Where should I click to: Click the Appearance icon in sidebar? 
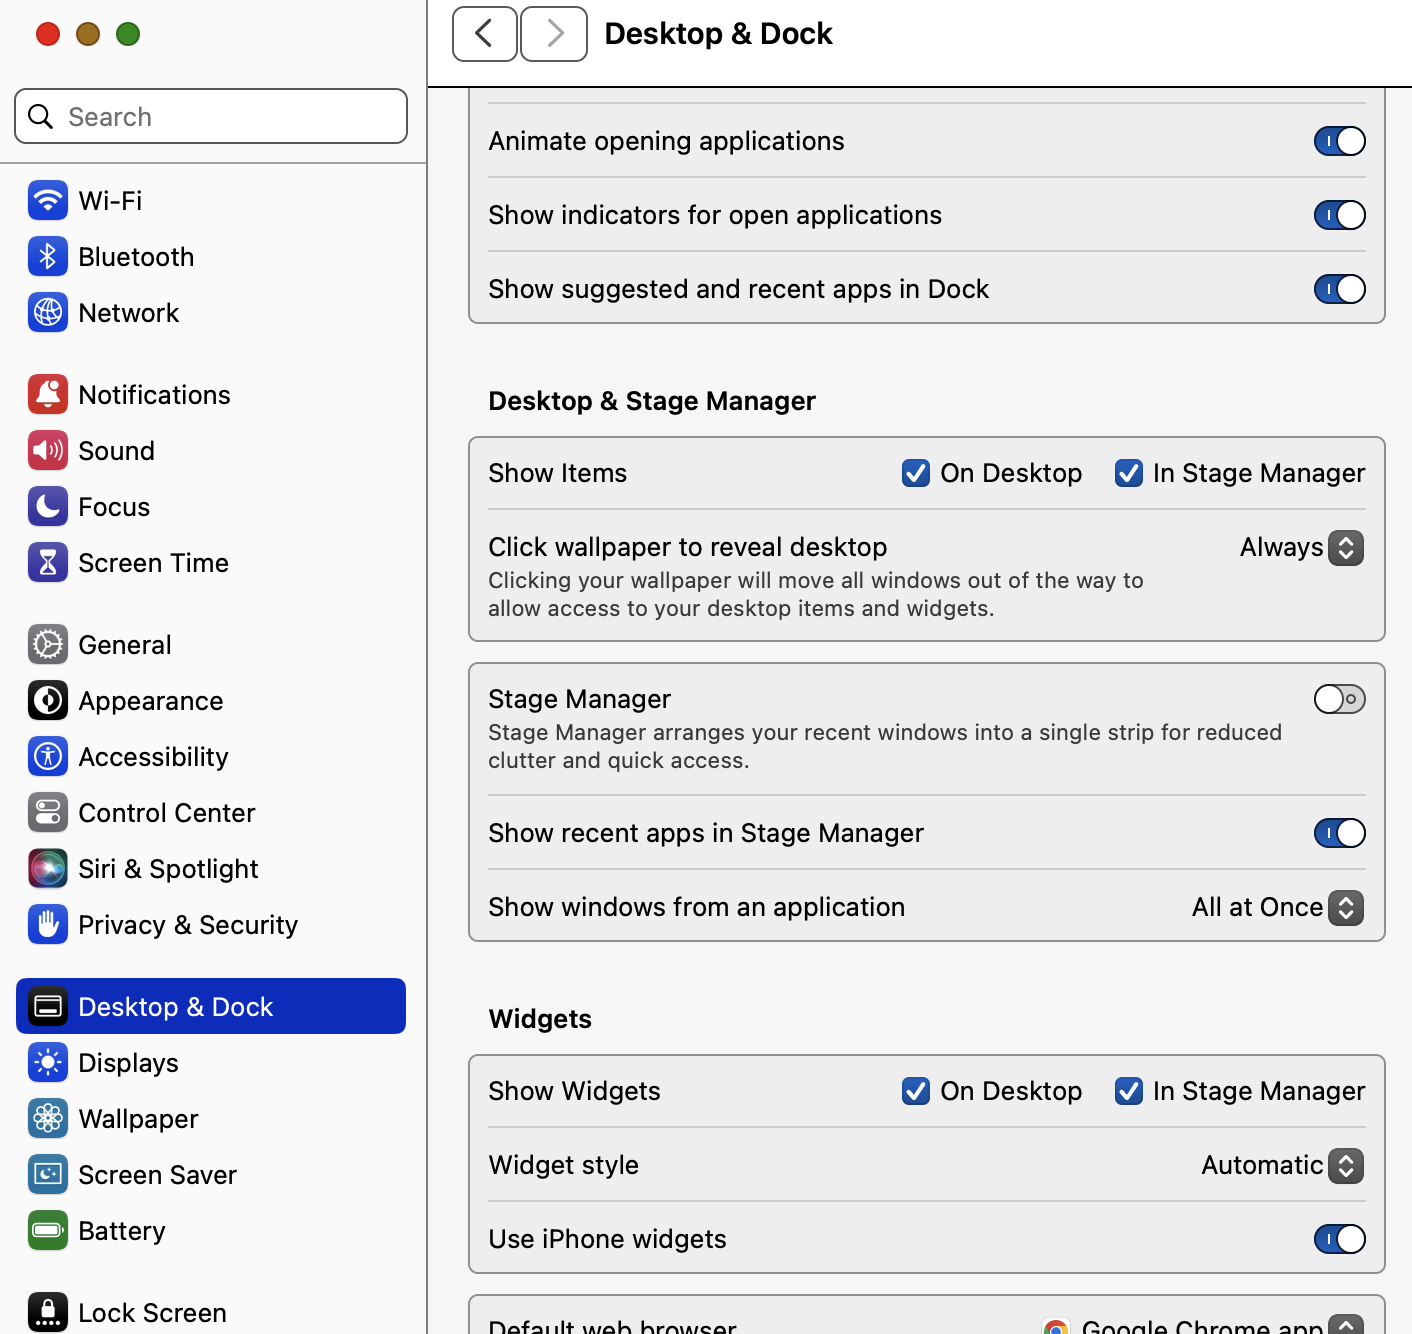pos(48,701)
